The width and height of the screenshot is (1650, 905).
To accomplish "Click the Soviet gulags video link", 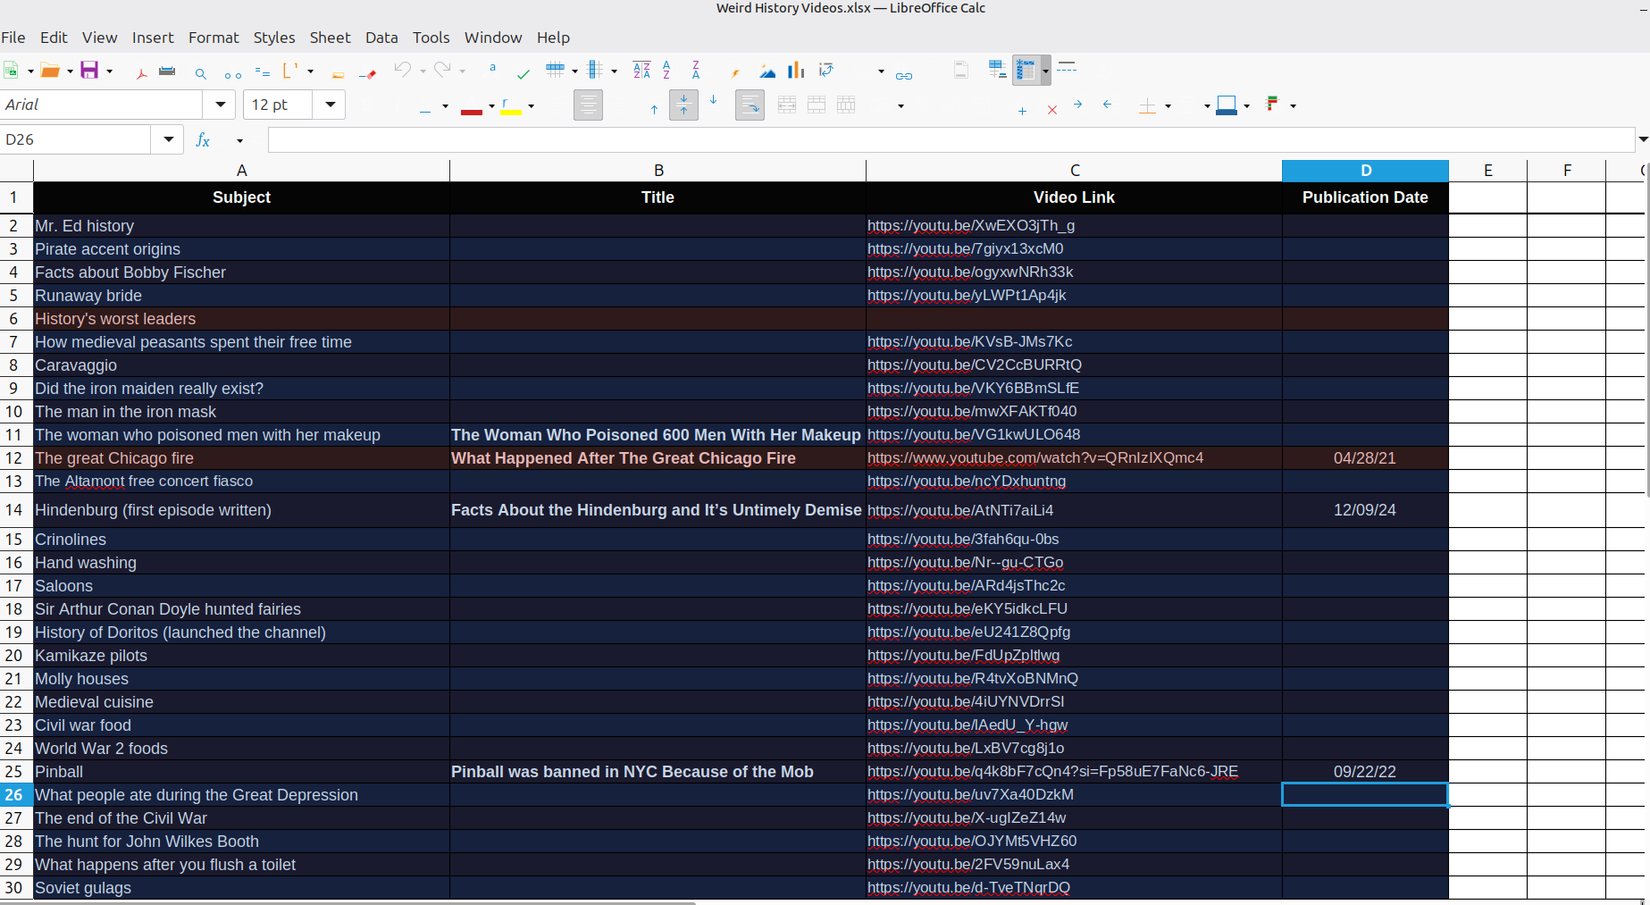I will tap(968, 888).
